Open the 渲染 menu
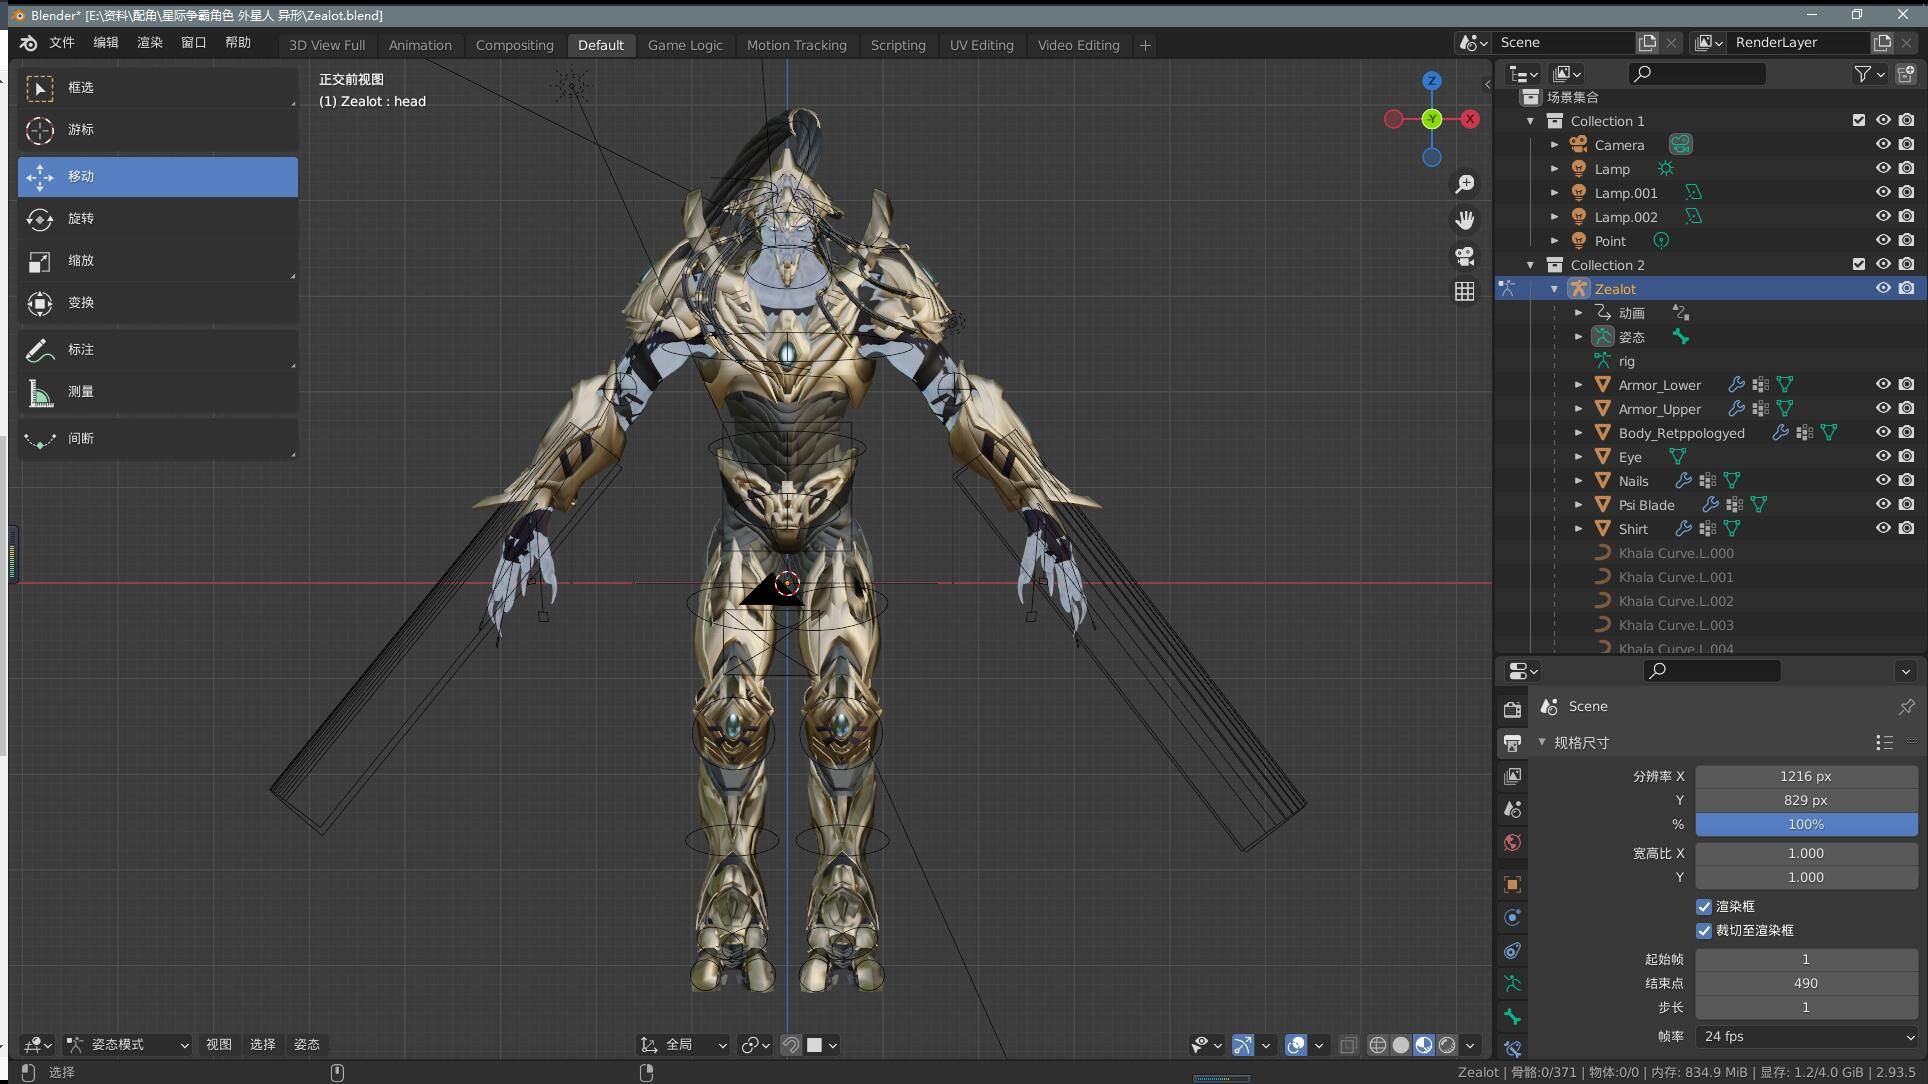Viewport: 1928px width, 1084px height. (149, 43)
